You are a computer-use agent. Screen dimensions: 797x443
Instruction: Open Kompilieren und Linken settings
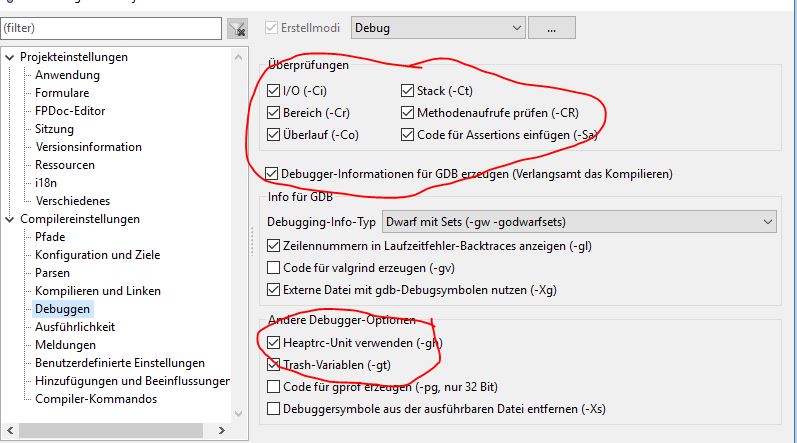click(97, 291)
